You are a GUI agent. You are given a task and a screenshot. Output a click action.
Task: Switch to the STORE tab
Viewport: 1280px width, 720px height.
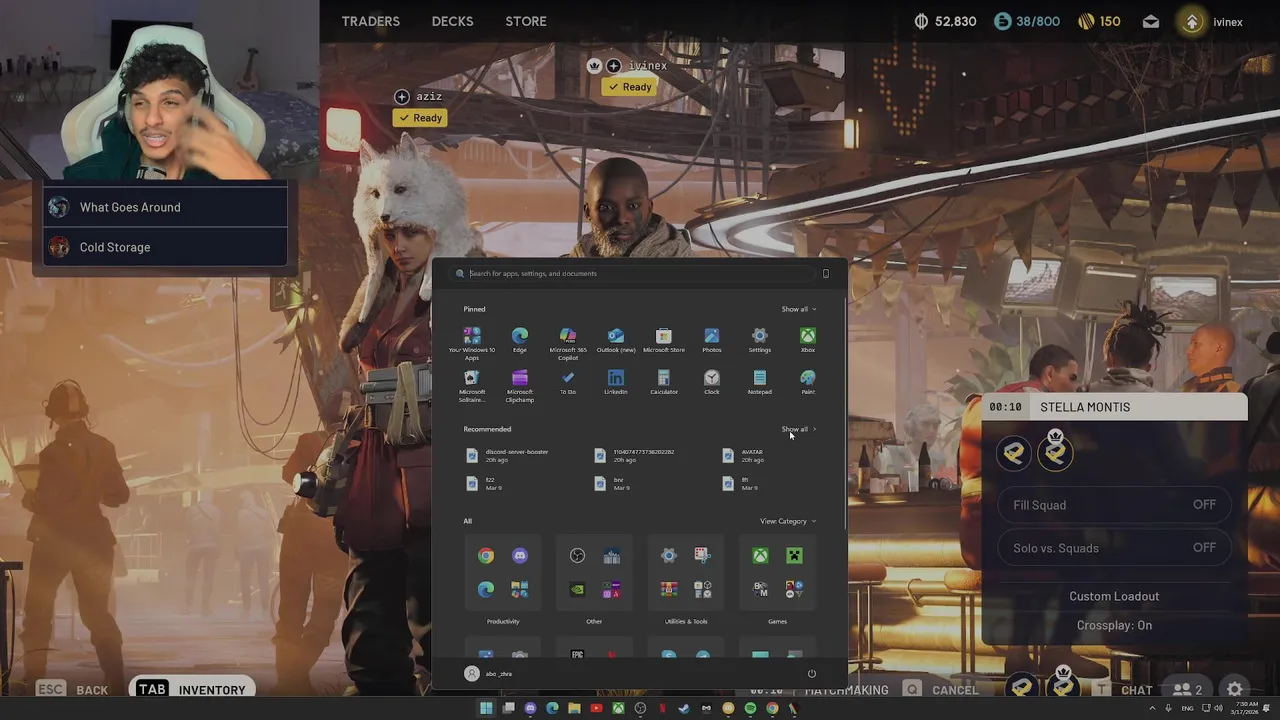(526, 21)
